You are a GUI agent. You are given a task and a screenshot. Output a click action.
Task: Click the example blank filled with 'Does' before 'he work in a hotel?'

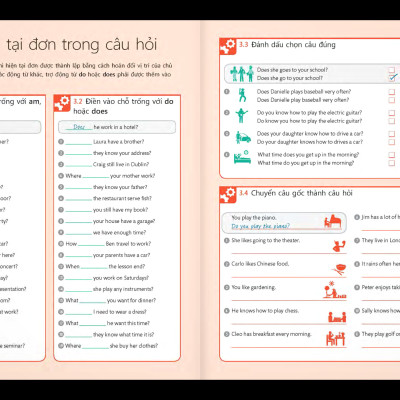point(79,127)
